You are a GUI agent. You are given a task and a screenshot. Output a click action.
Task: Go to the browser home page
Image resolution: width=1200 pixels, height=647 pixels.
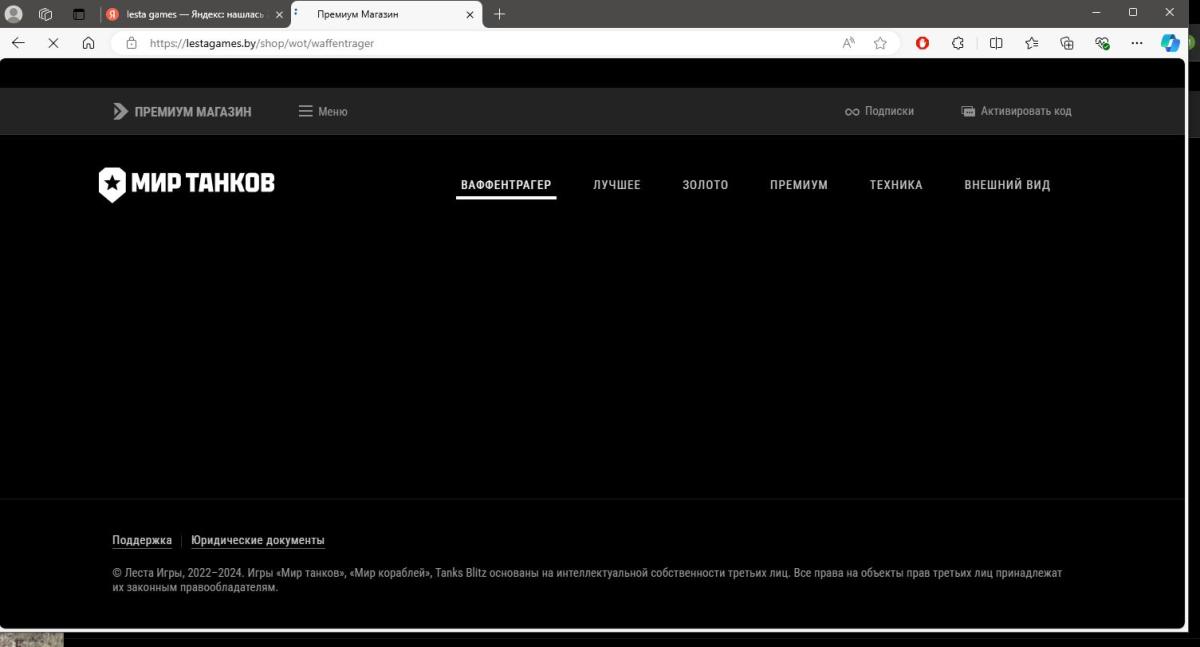89,43
